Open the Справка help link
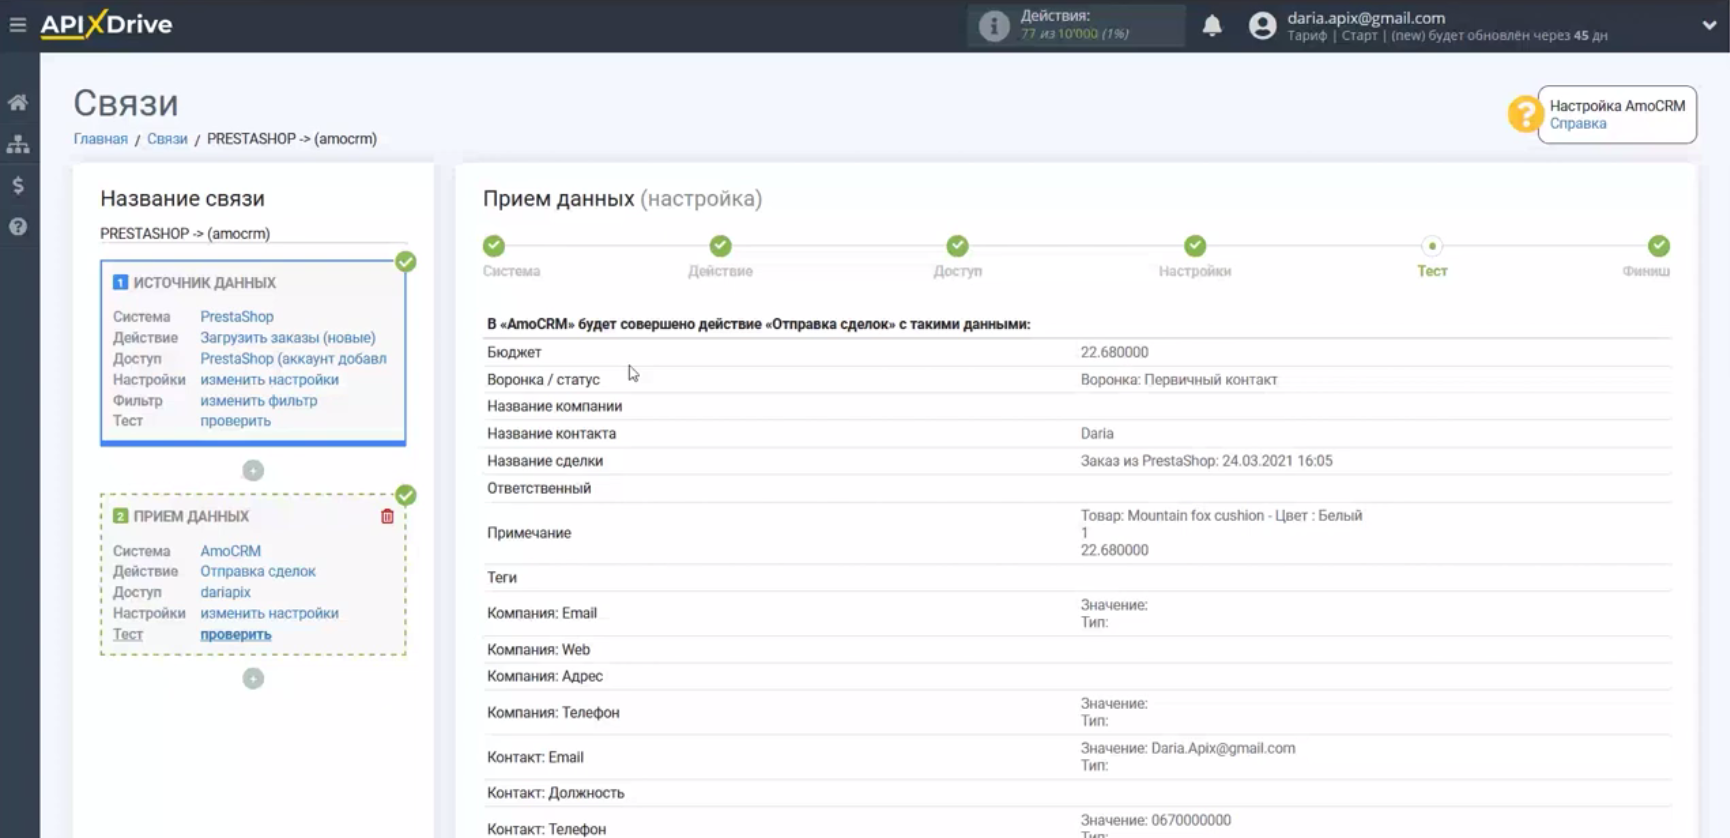 pyautogui.click(x=1578, y=124)
